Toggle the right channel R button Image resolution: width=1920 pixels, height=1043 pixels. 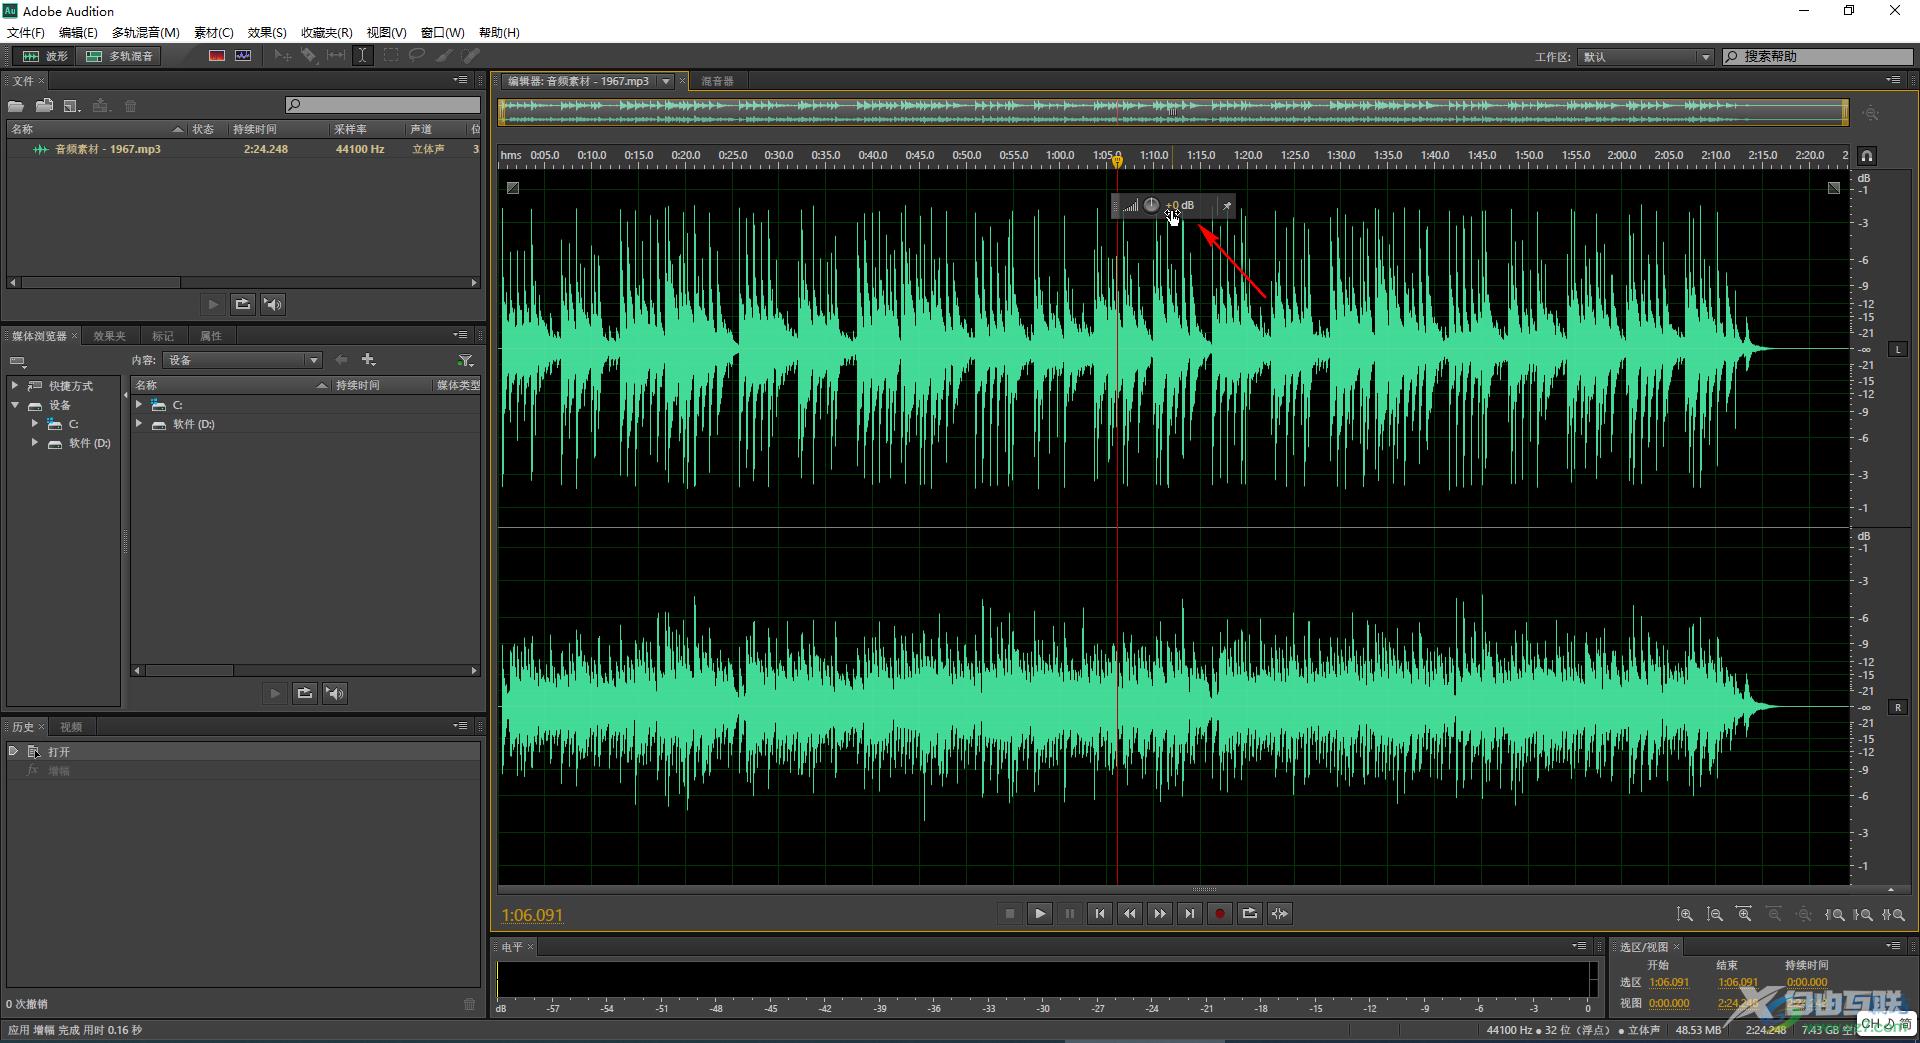point(1898,707)
